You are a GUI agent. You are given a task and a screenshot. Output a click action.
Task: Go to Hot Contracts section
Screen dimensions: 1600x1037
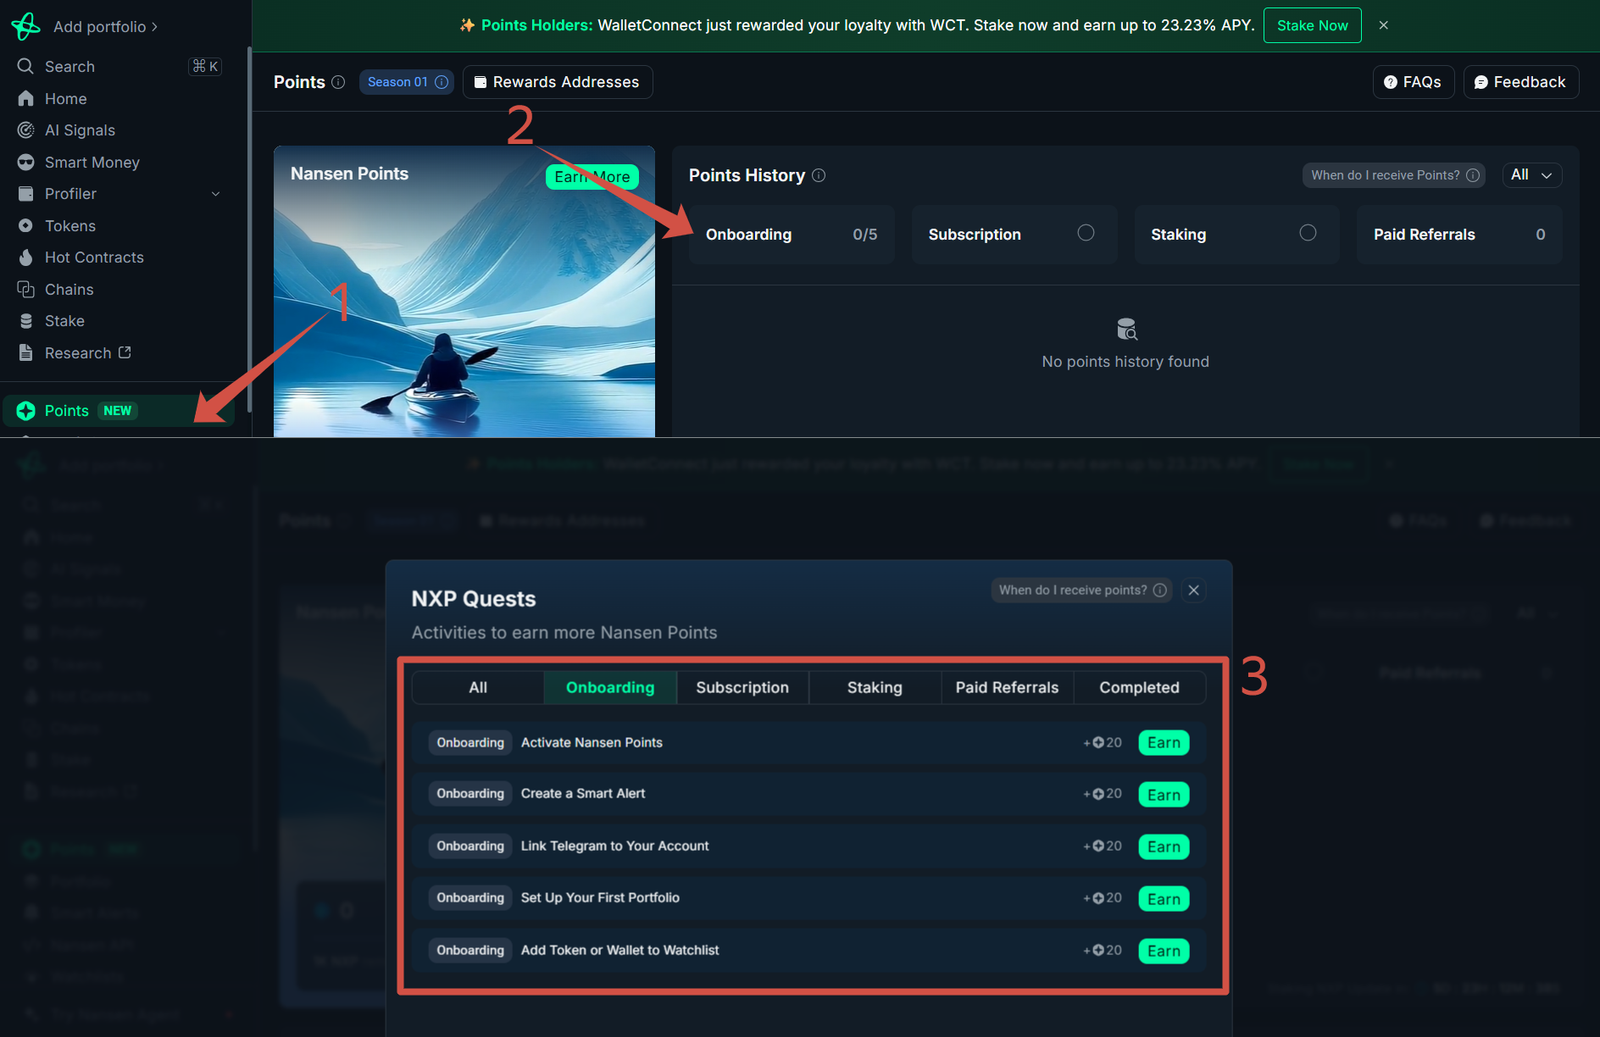tap(93, 257)
